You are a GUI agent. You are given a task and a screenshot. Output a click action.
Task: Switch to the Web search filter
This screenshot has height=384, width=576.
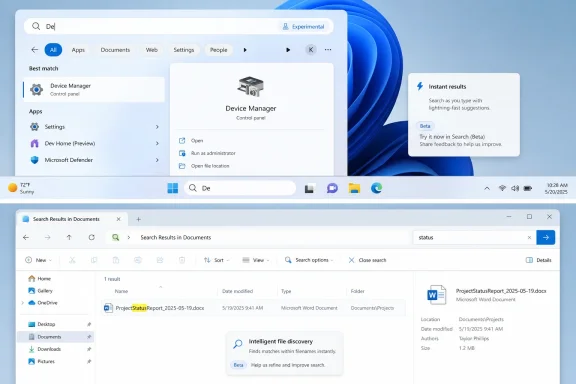(x=152, y=50)
